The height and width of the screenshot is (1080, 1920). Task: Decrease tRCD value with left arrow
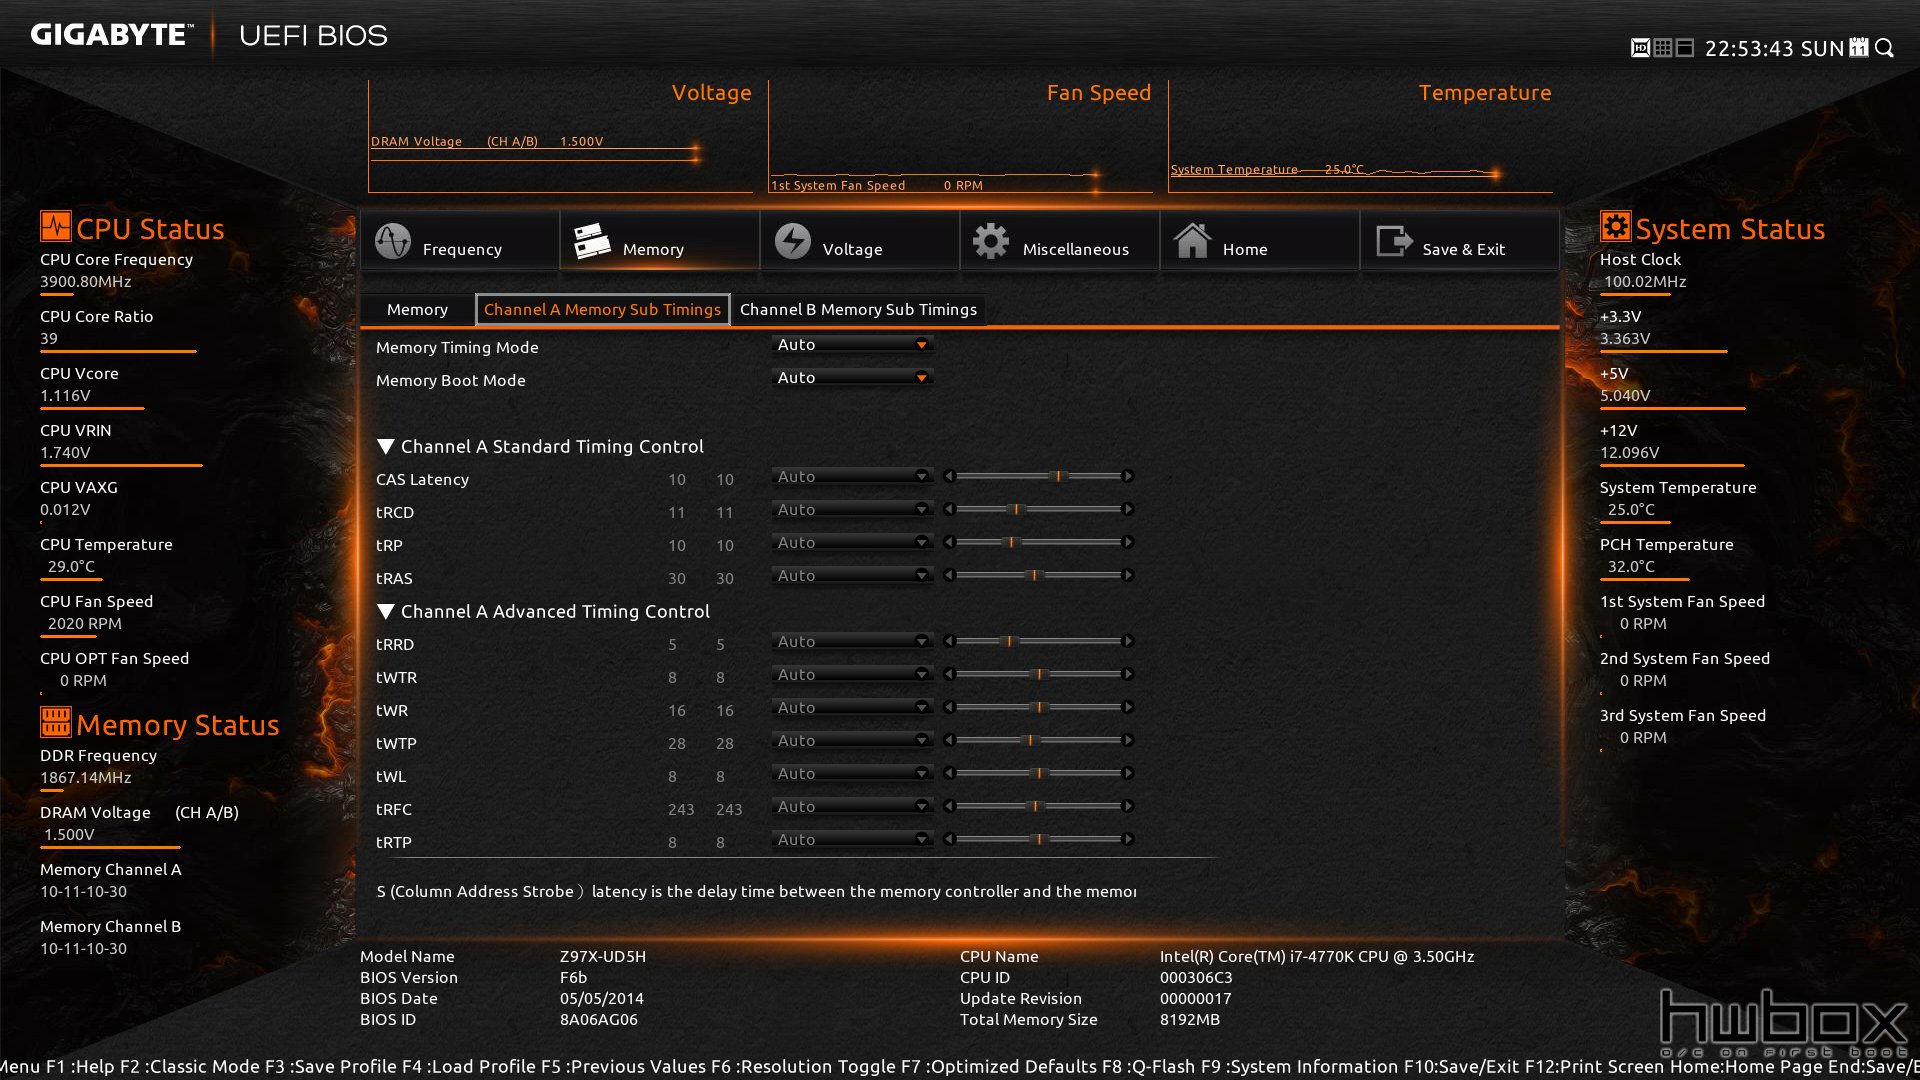click(x=949, y=509)
